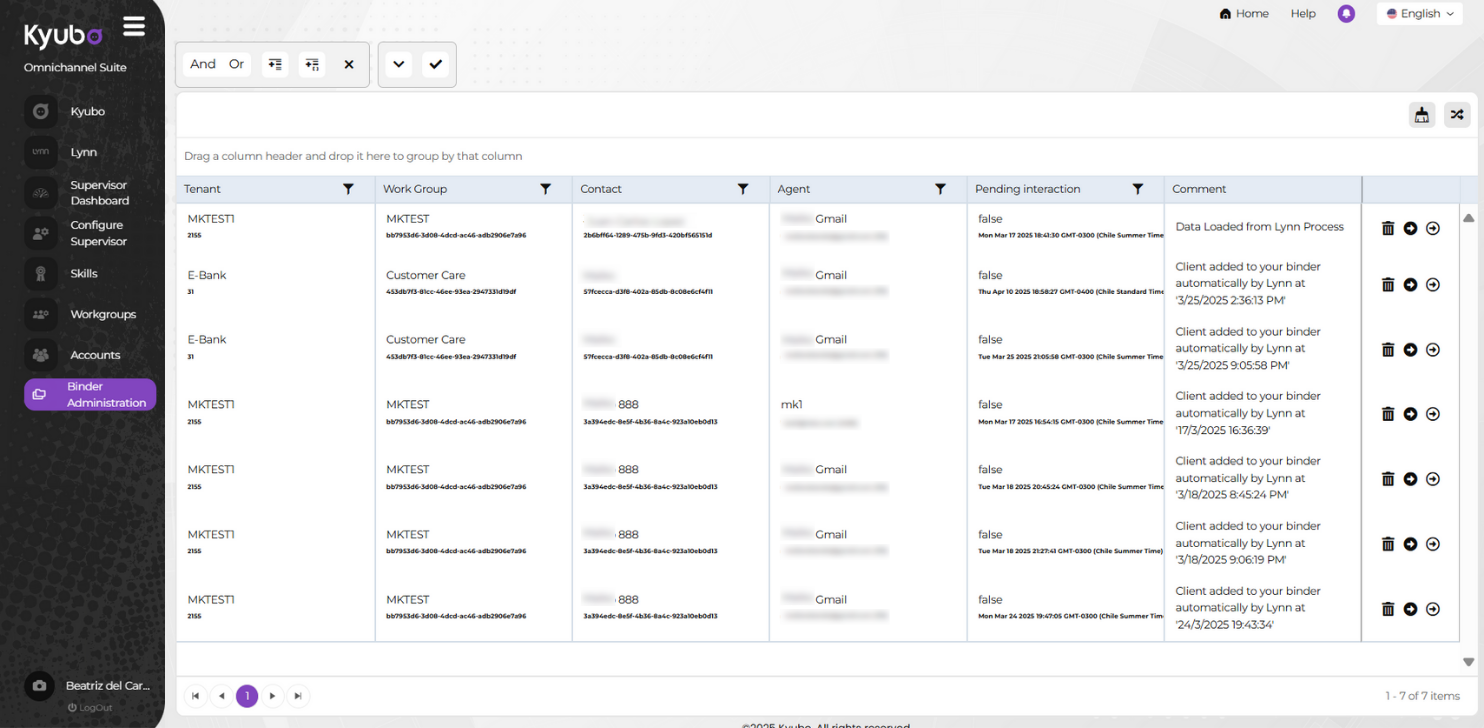Open the hamburger menu next to Kyubo logo
1484x728 pixels.
134,27
